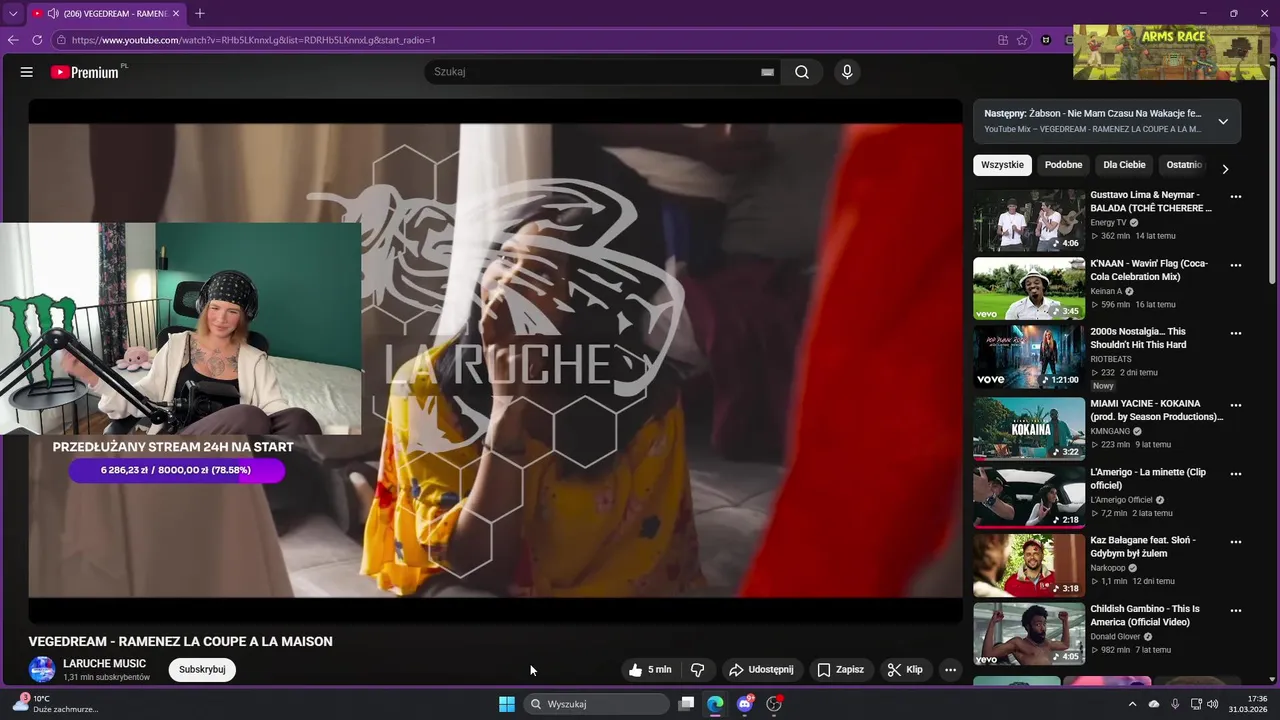Screen dimensions: 1280x720
Task: Click the Donald Glover channel name
Action: coord(1115,637)
